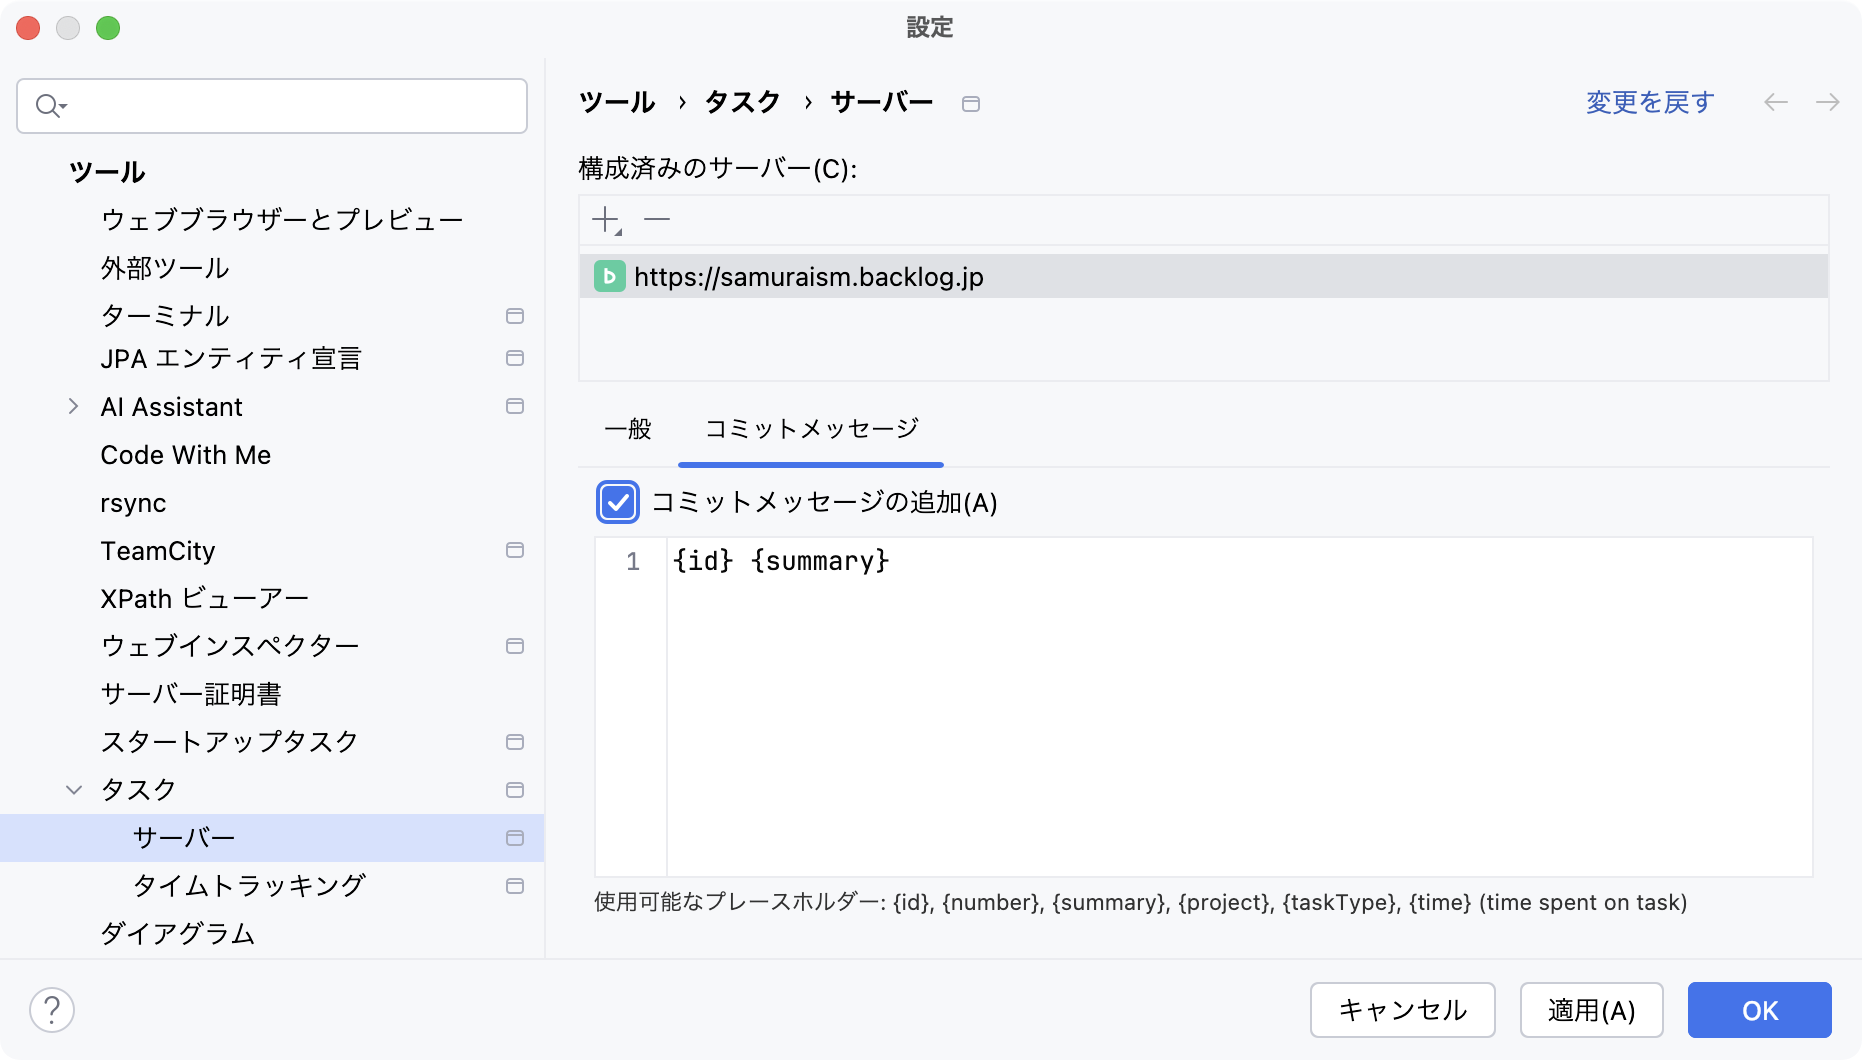Collapse the タスク tree node
This screenshot has height=1060, width=1862.
pyautogui.click(x=73, y=790)
